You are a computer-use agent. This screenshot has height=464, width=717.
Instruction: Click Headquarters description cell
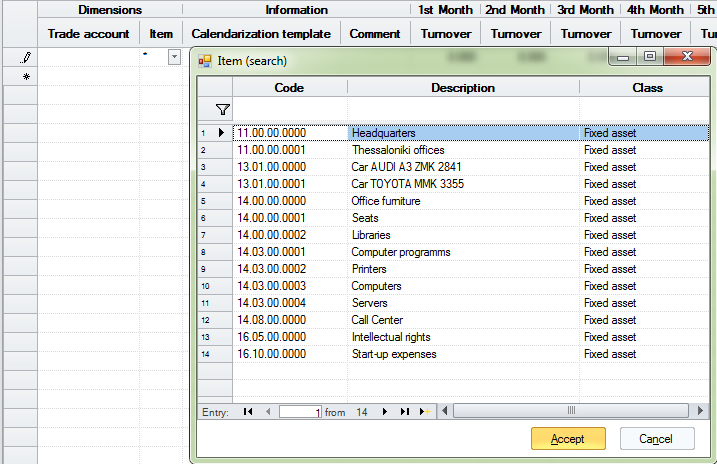[463, 133]
